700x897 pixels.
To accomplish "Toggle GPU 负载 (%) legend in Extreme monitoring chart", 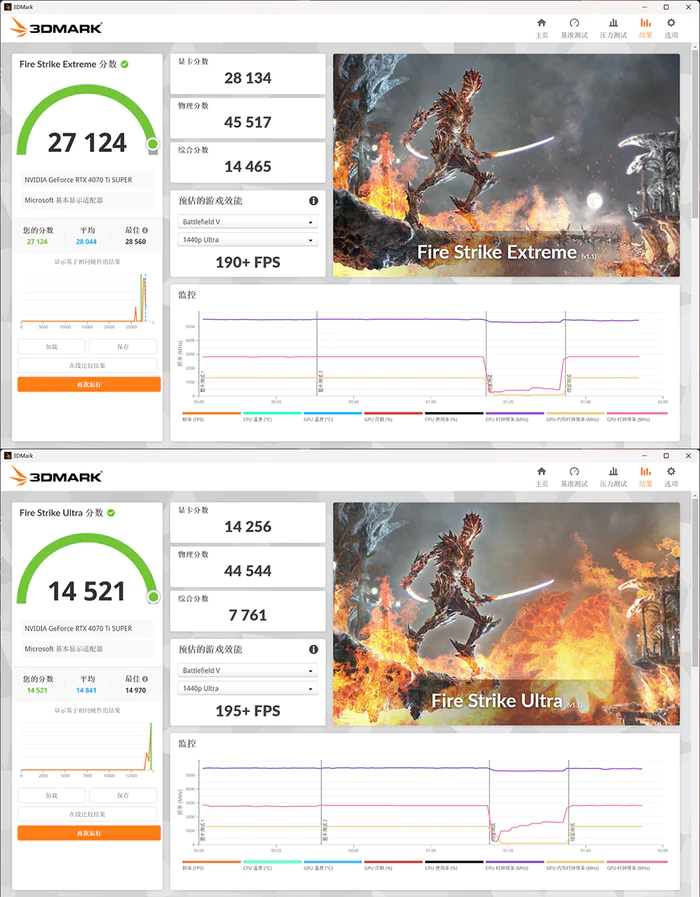I will tap(393, 416).
